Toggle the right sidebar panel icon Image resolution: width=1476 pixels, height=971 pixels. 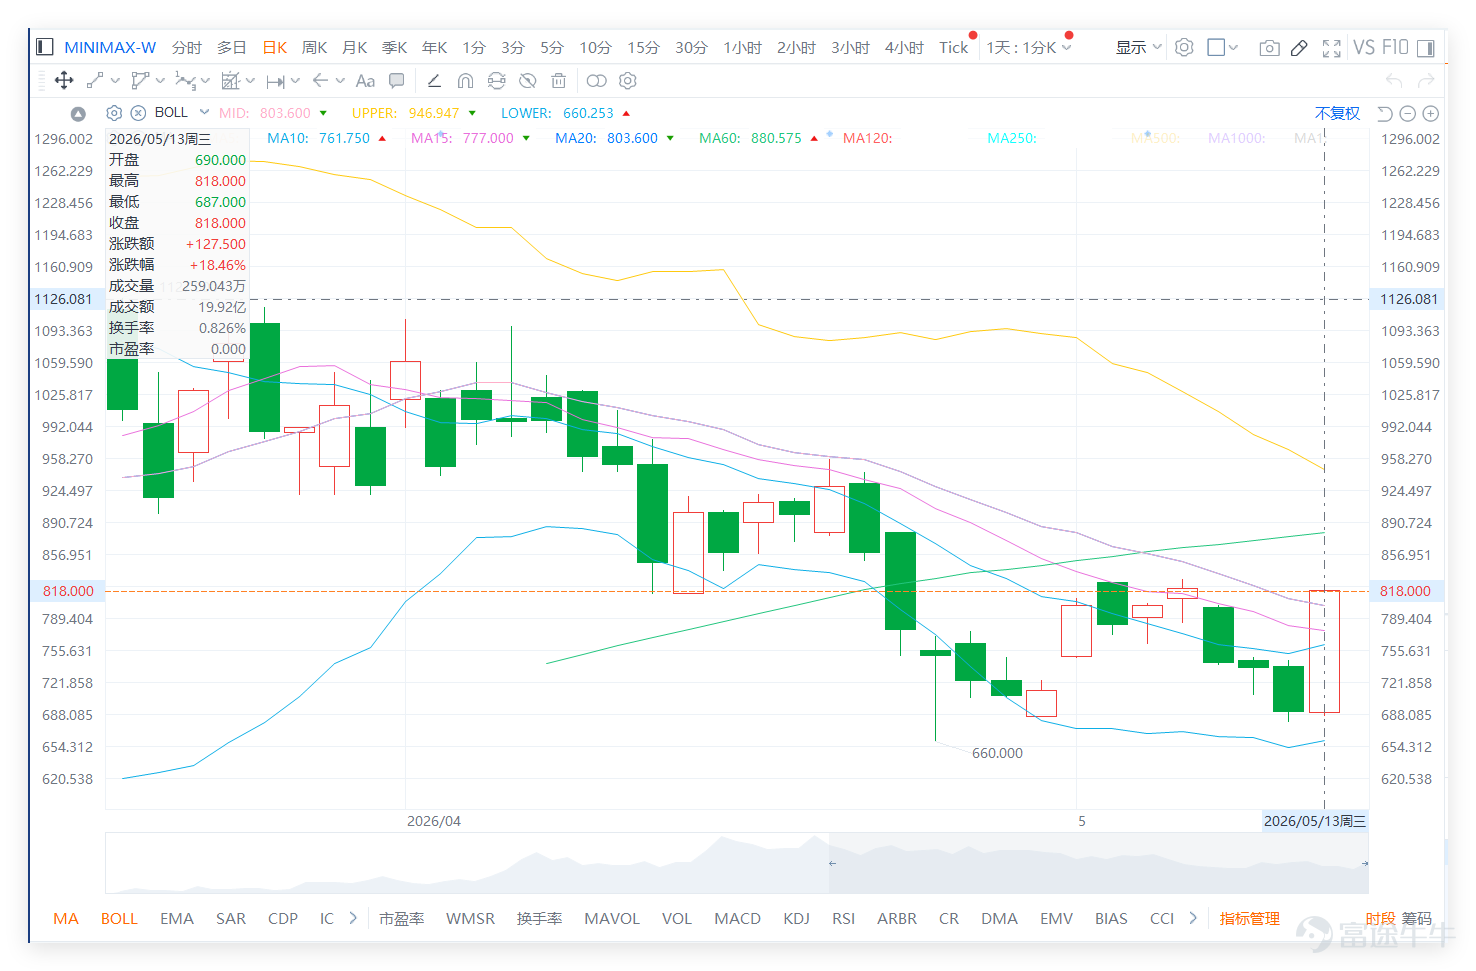point(1426,48)
